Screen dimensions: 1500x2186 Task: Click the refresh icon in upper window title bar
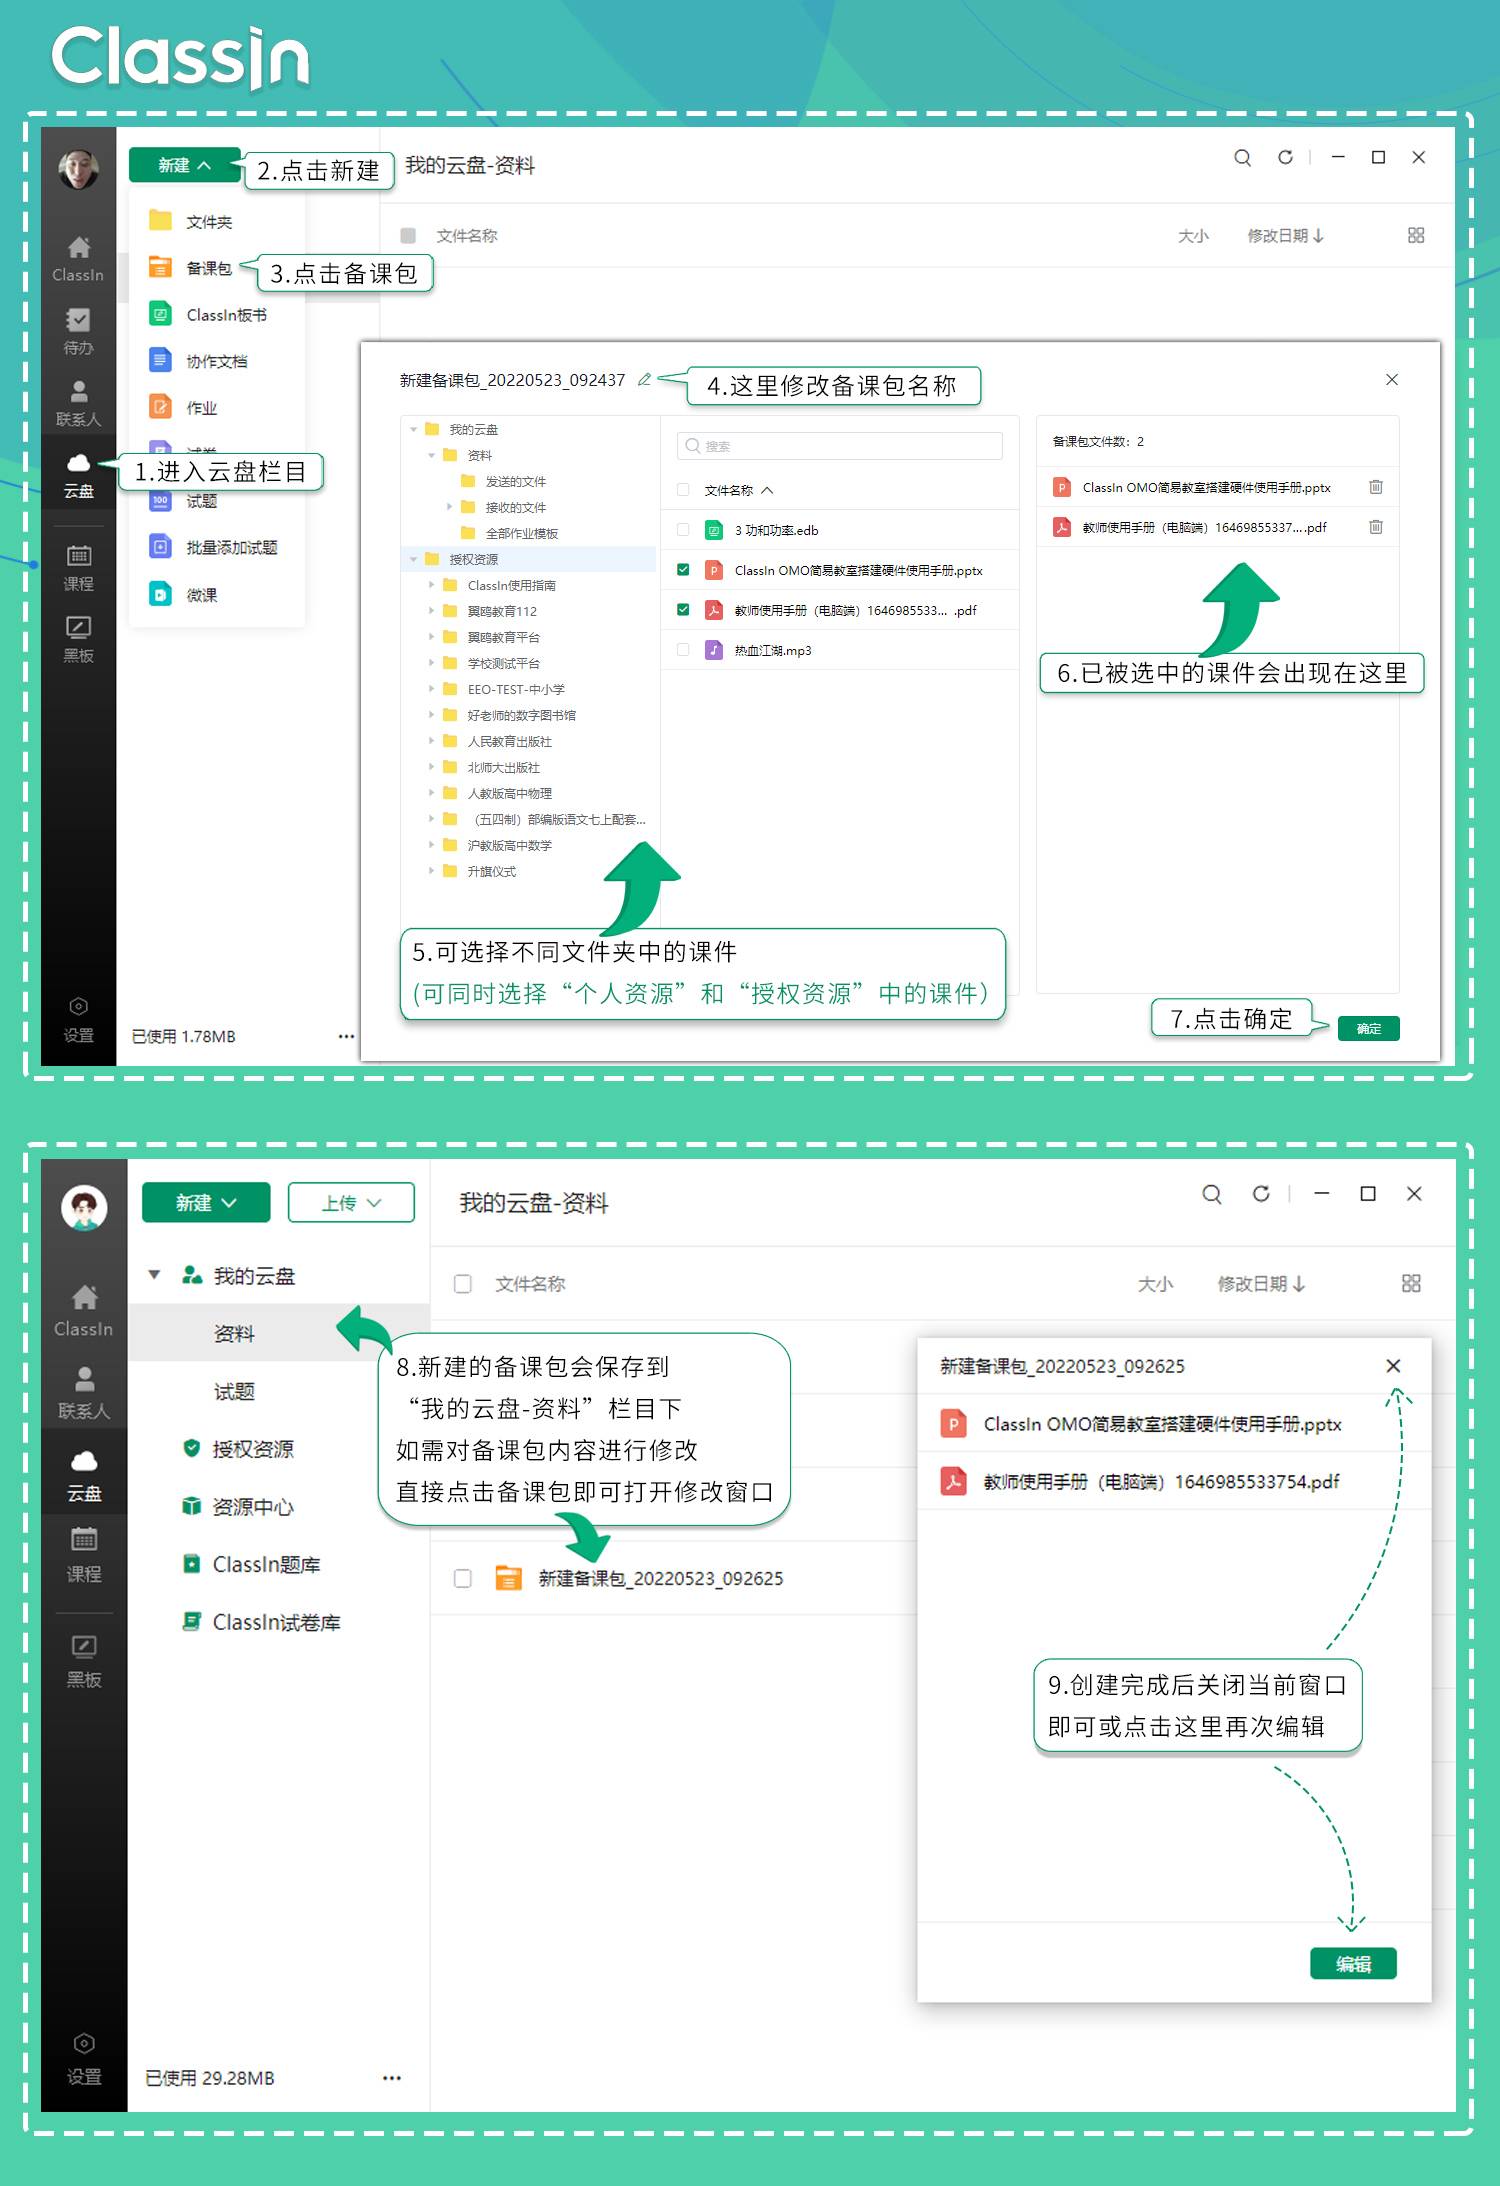(1285, 157)
